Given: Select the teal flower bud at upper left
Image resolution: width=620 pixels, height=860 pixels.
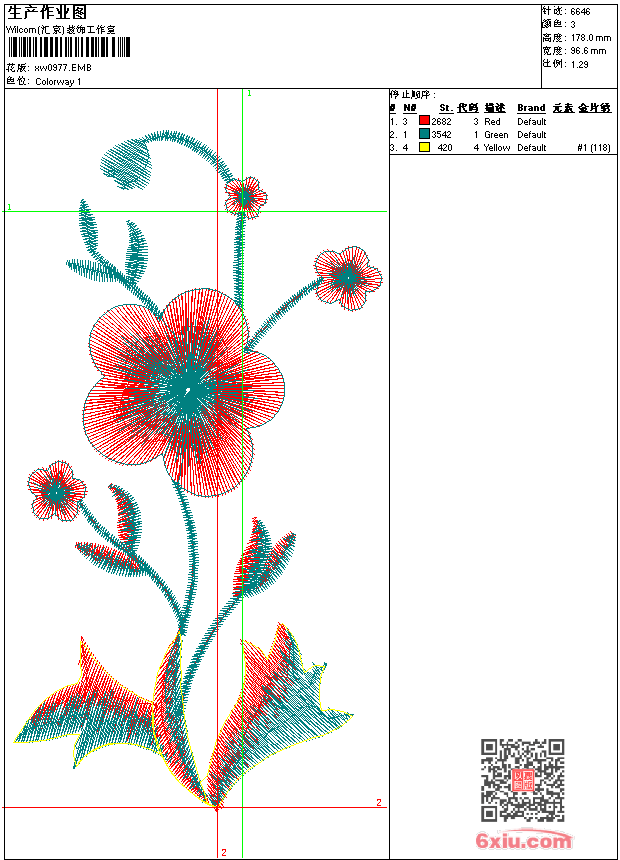Looking at the screenshot, I should (x=126, y=163).
